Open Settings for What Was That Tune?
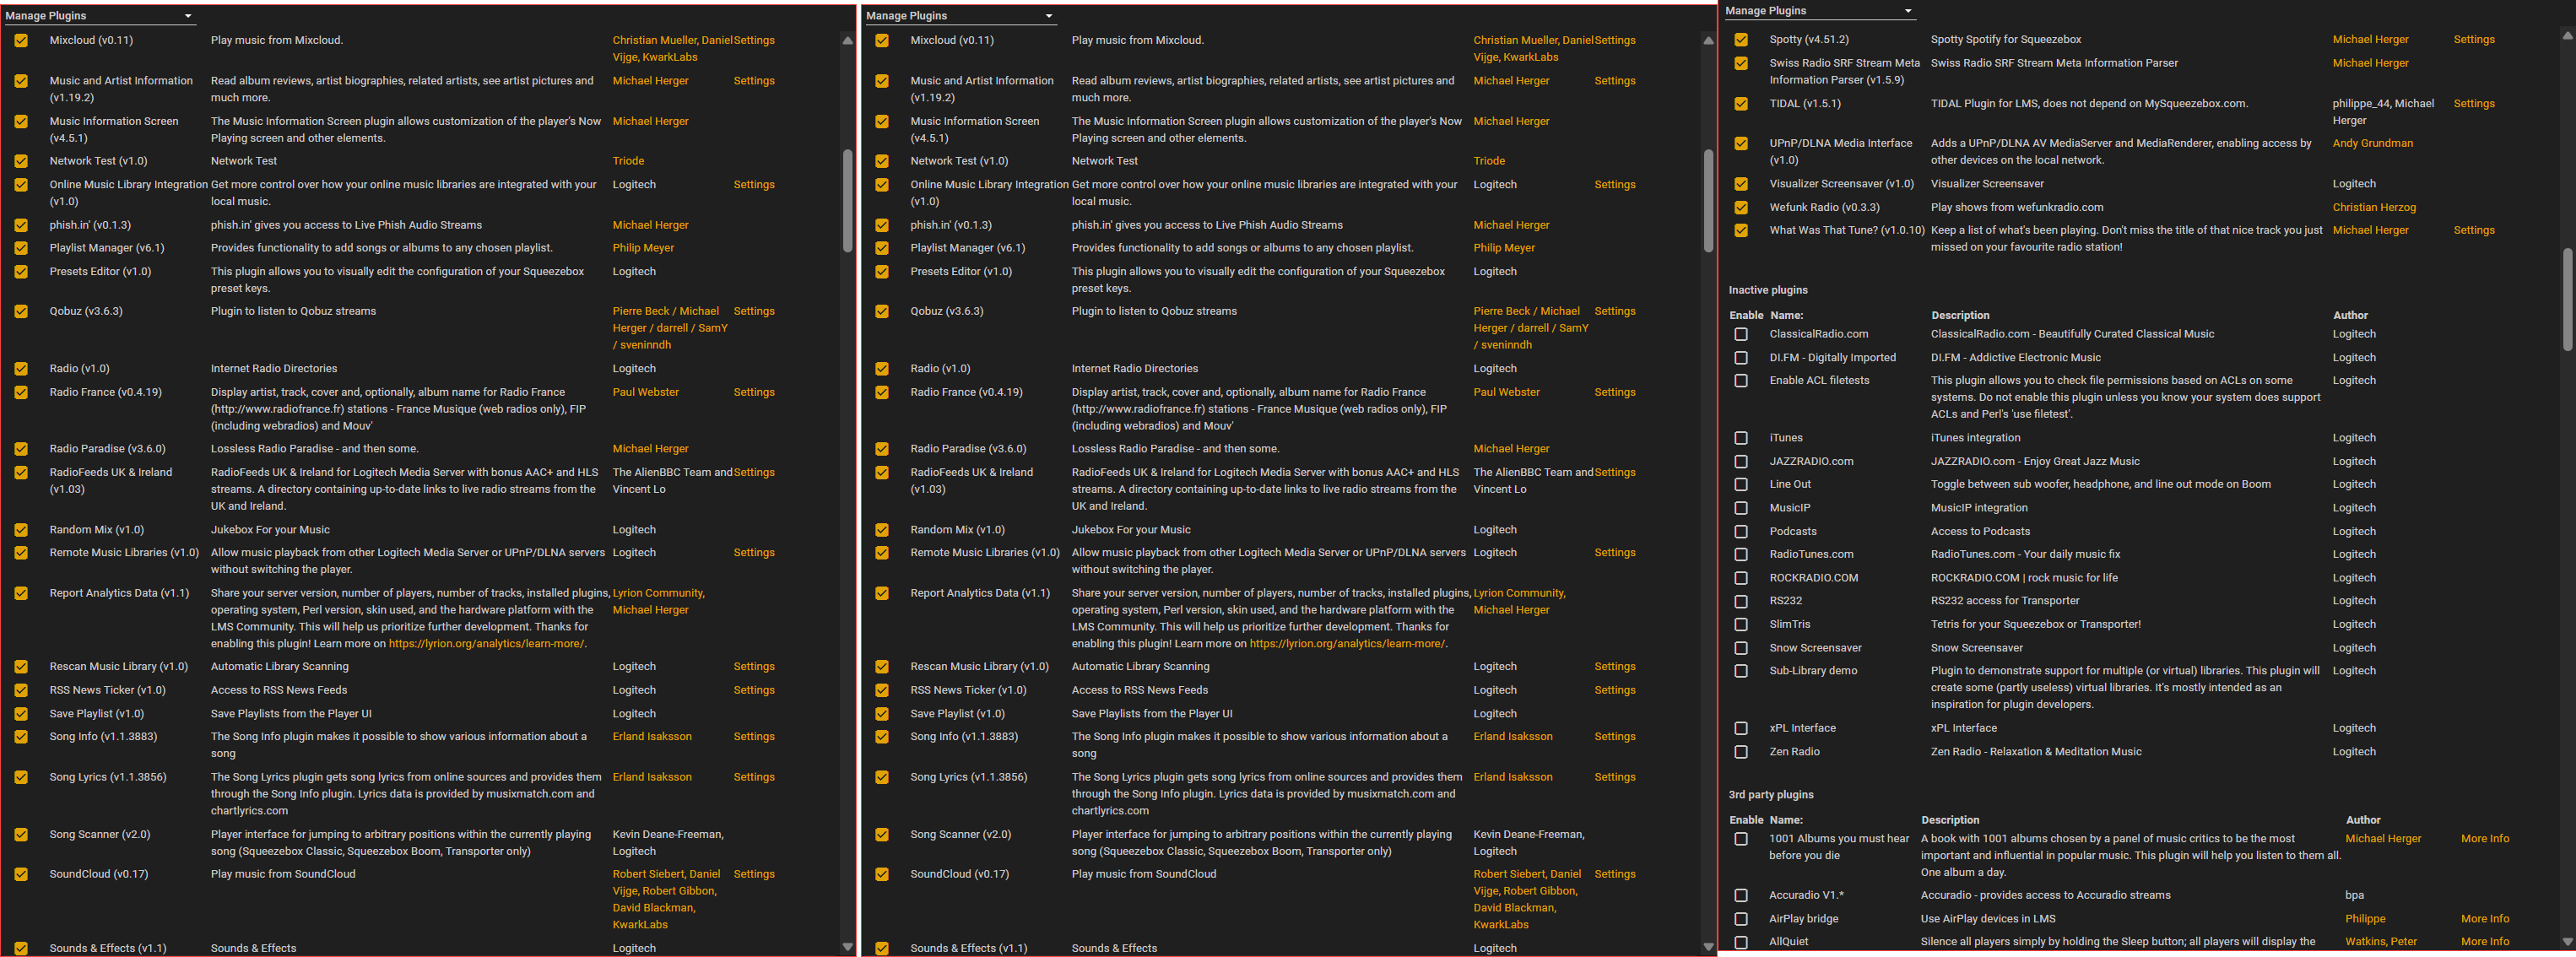This screenshot has width=2576, height=957. 2473,230
